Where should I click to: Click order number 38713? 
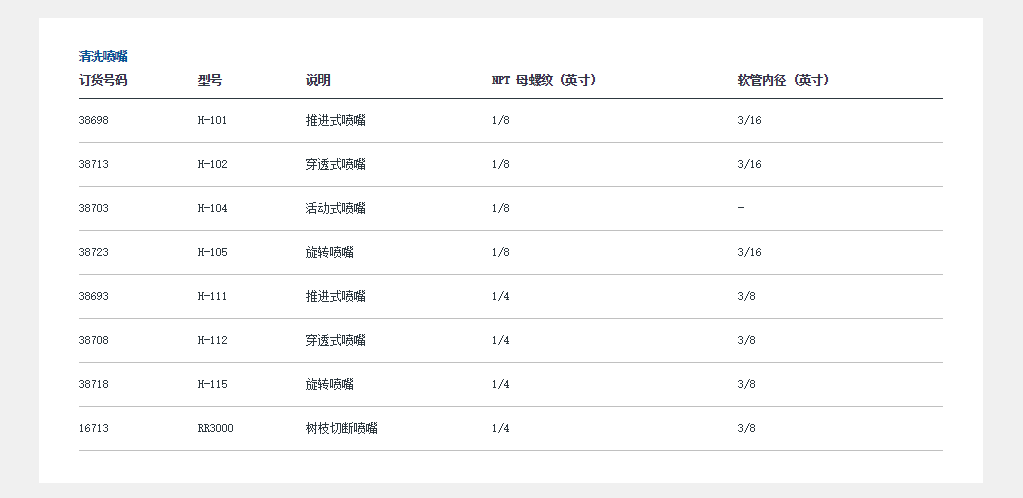click(94, 165)
